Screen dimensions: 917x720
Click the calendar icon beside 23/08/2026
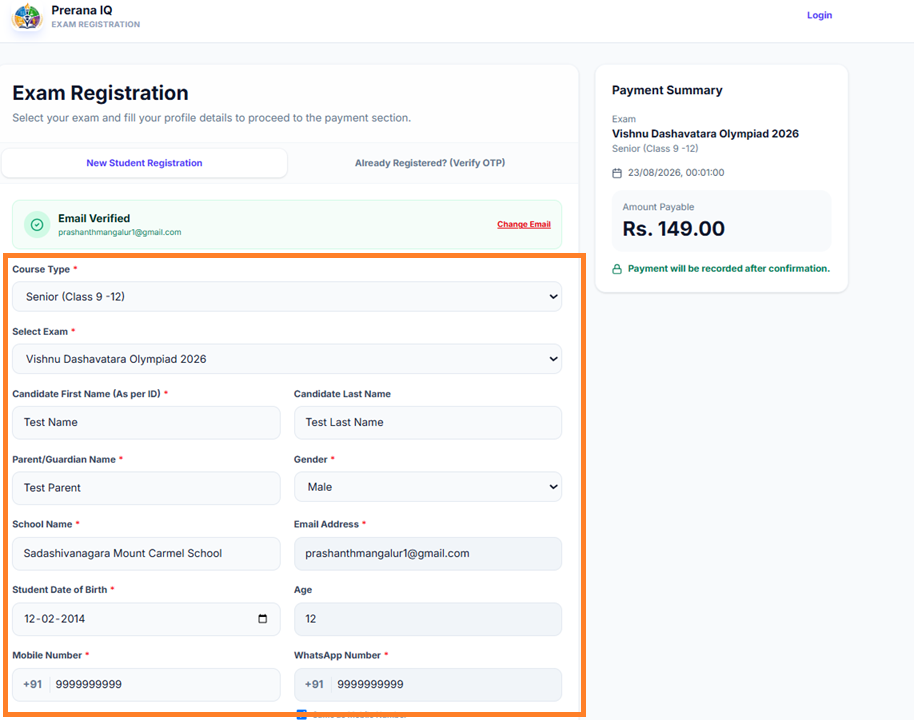pyautogui.click(x=617, y=173)
